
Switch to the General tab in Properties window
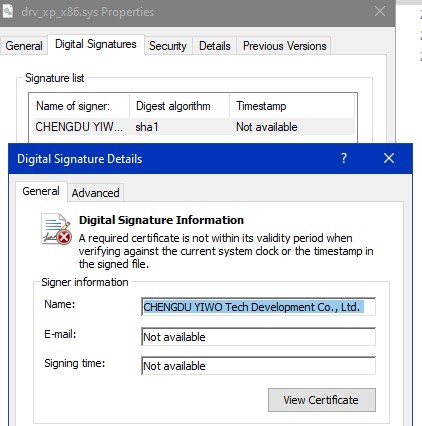coord(24,46)
